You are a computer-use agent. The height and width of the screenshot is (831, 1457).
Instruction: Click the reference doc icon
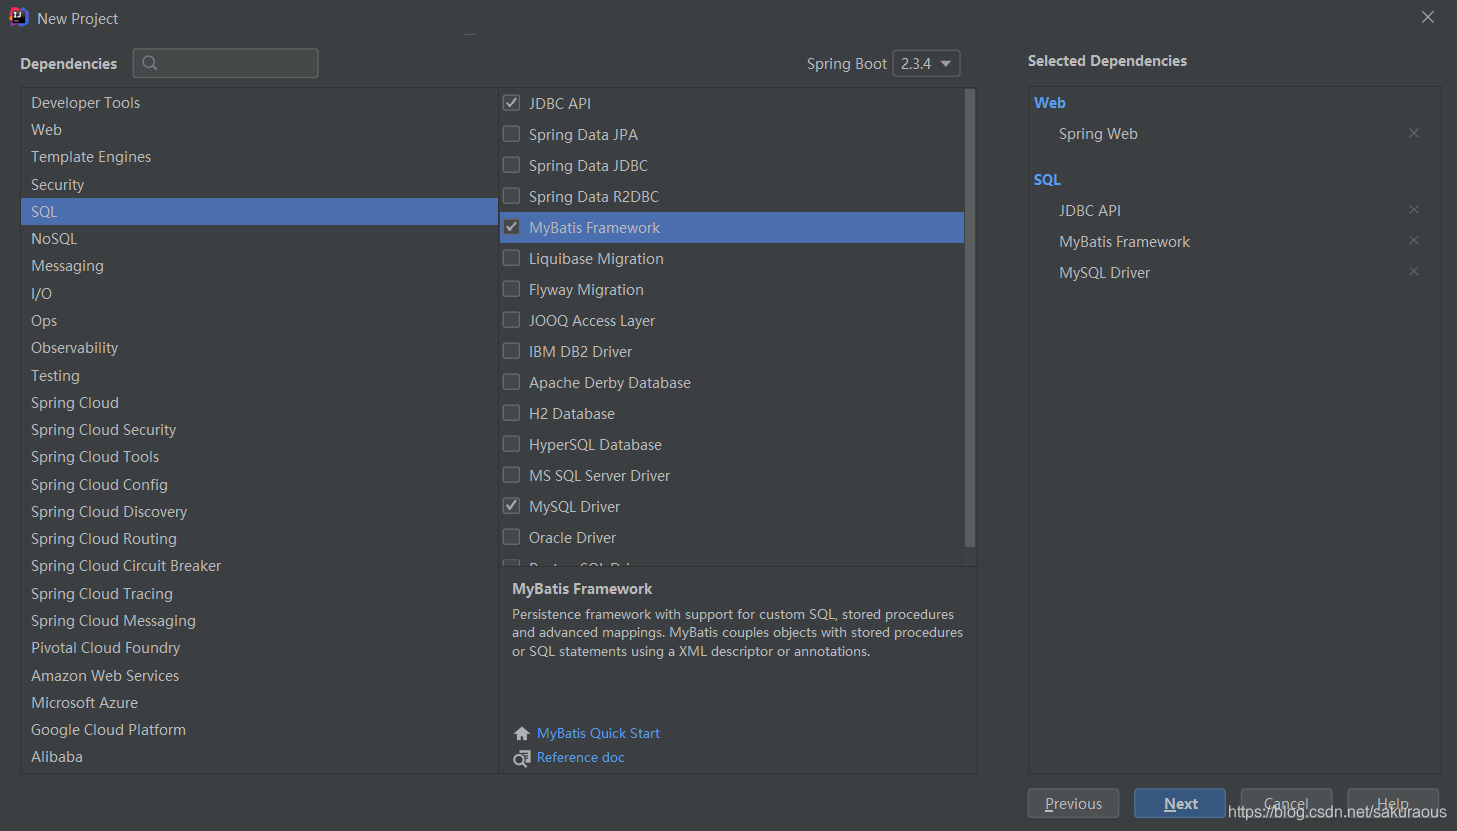click(521, 759)
